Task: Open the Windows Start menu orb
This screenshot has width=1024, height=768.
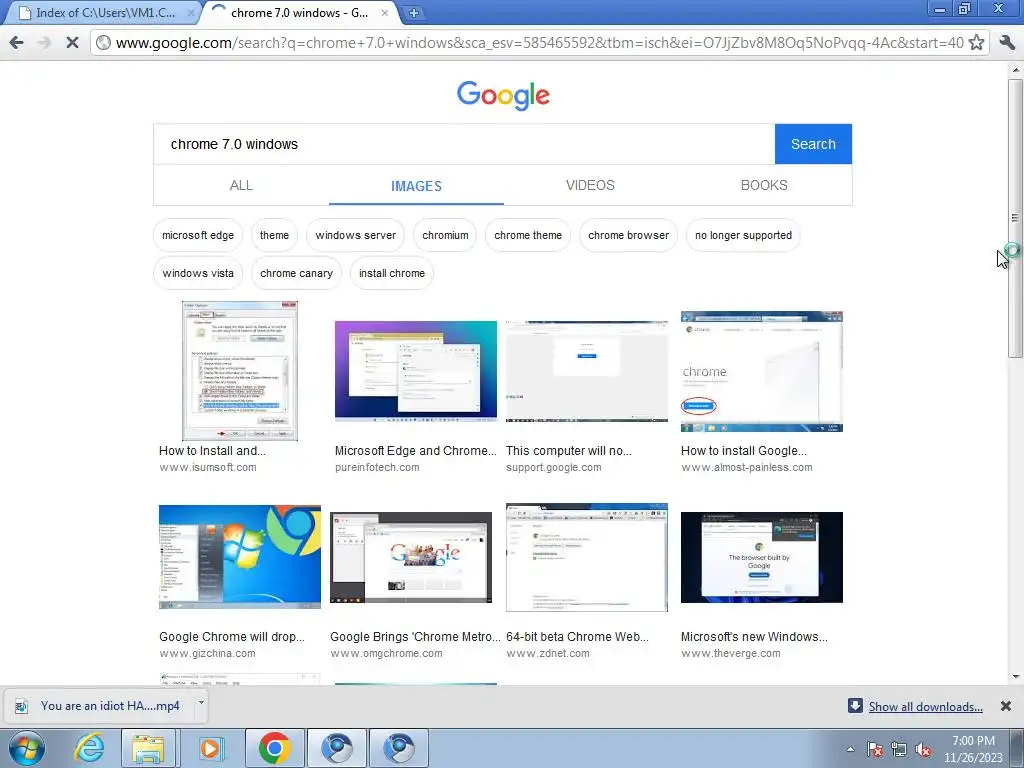Action: (27, 748)
